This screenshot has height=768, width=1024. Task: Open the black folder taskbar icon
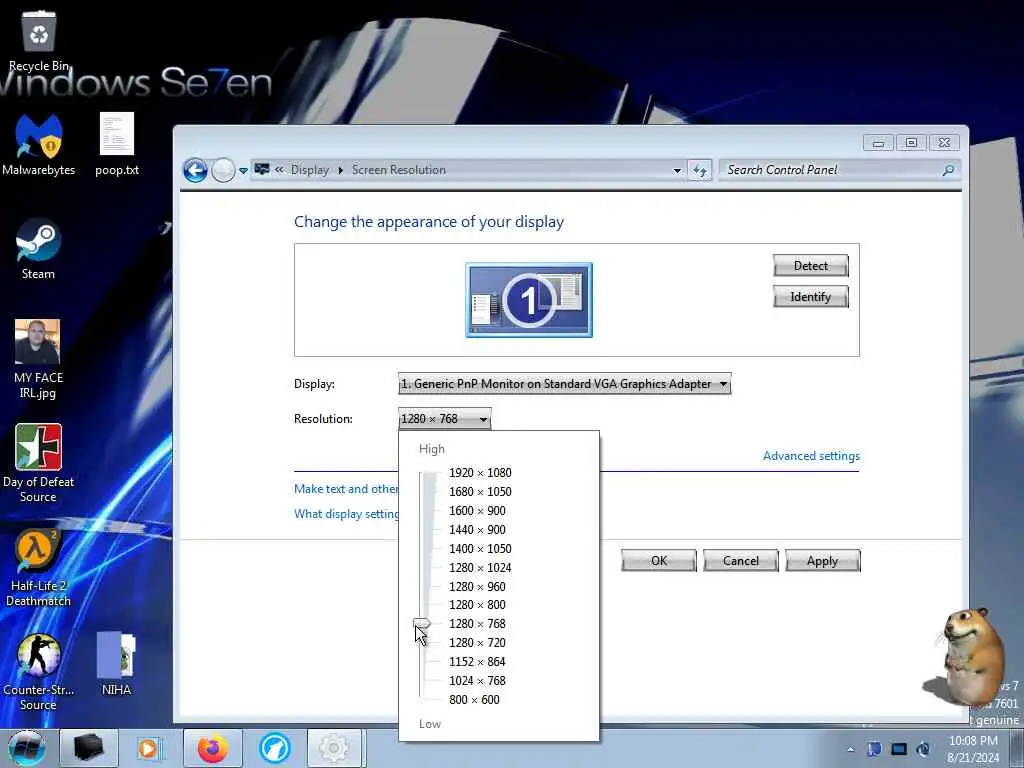[x=89, y=748]
